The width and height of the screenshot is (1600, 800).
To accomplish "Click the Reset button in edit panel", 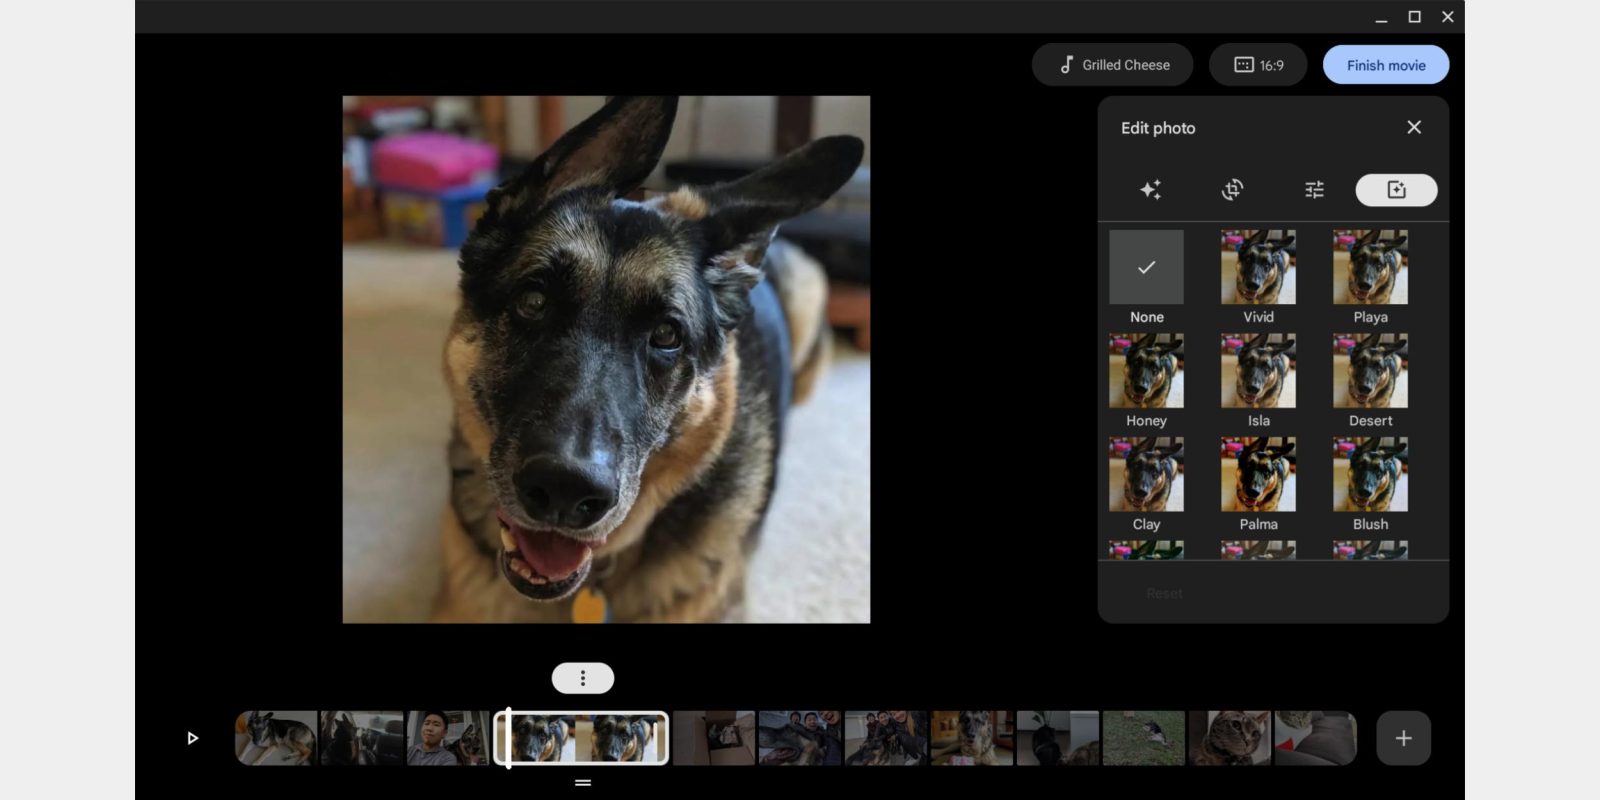I will point(1164,593).
